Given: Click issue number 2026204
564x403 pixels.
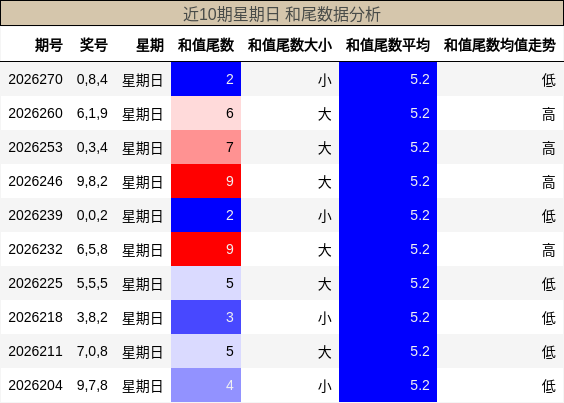Looking at the screenshot, I should [35, 385].
